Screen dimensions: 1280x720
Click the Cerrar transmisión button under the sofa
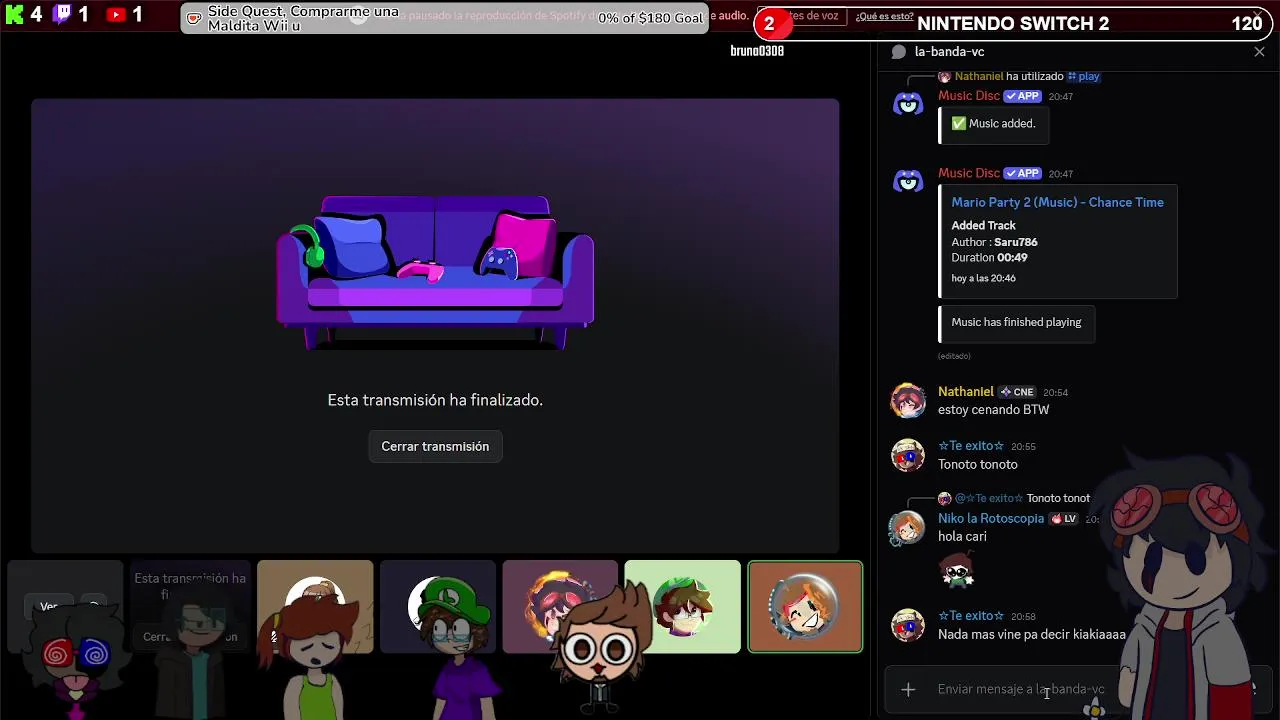[435, 446]
